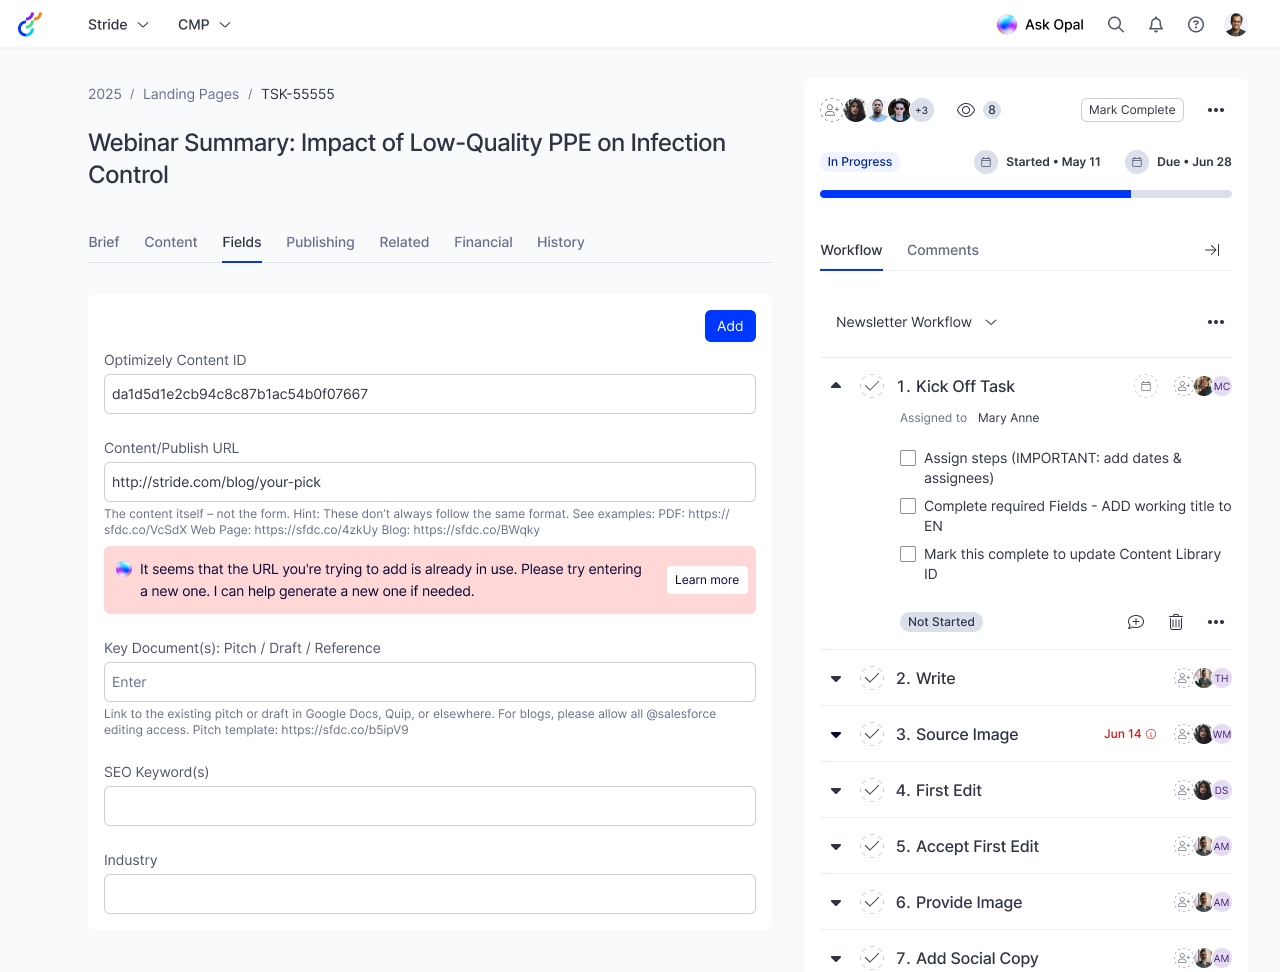
Task: Tick the 'Complete required Fields' checkbox
Action: (x=908, y=506)
